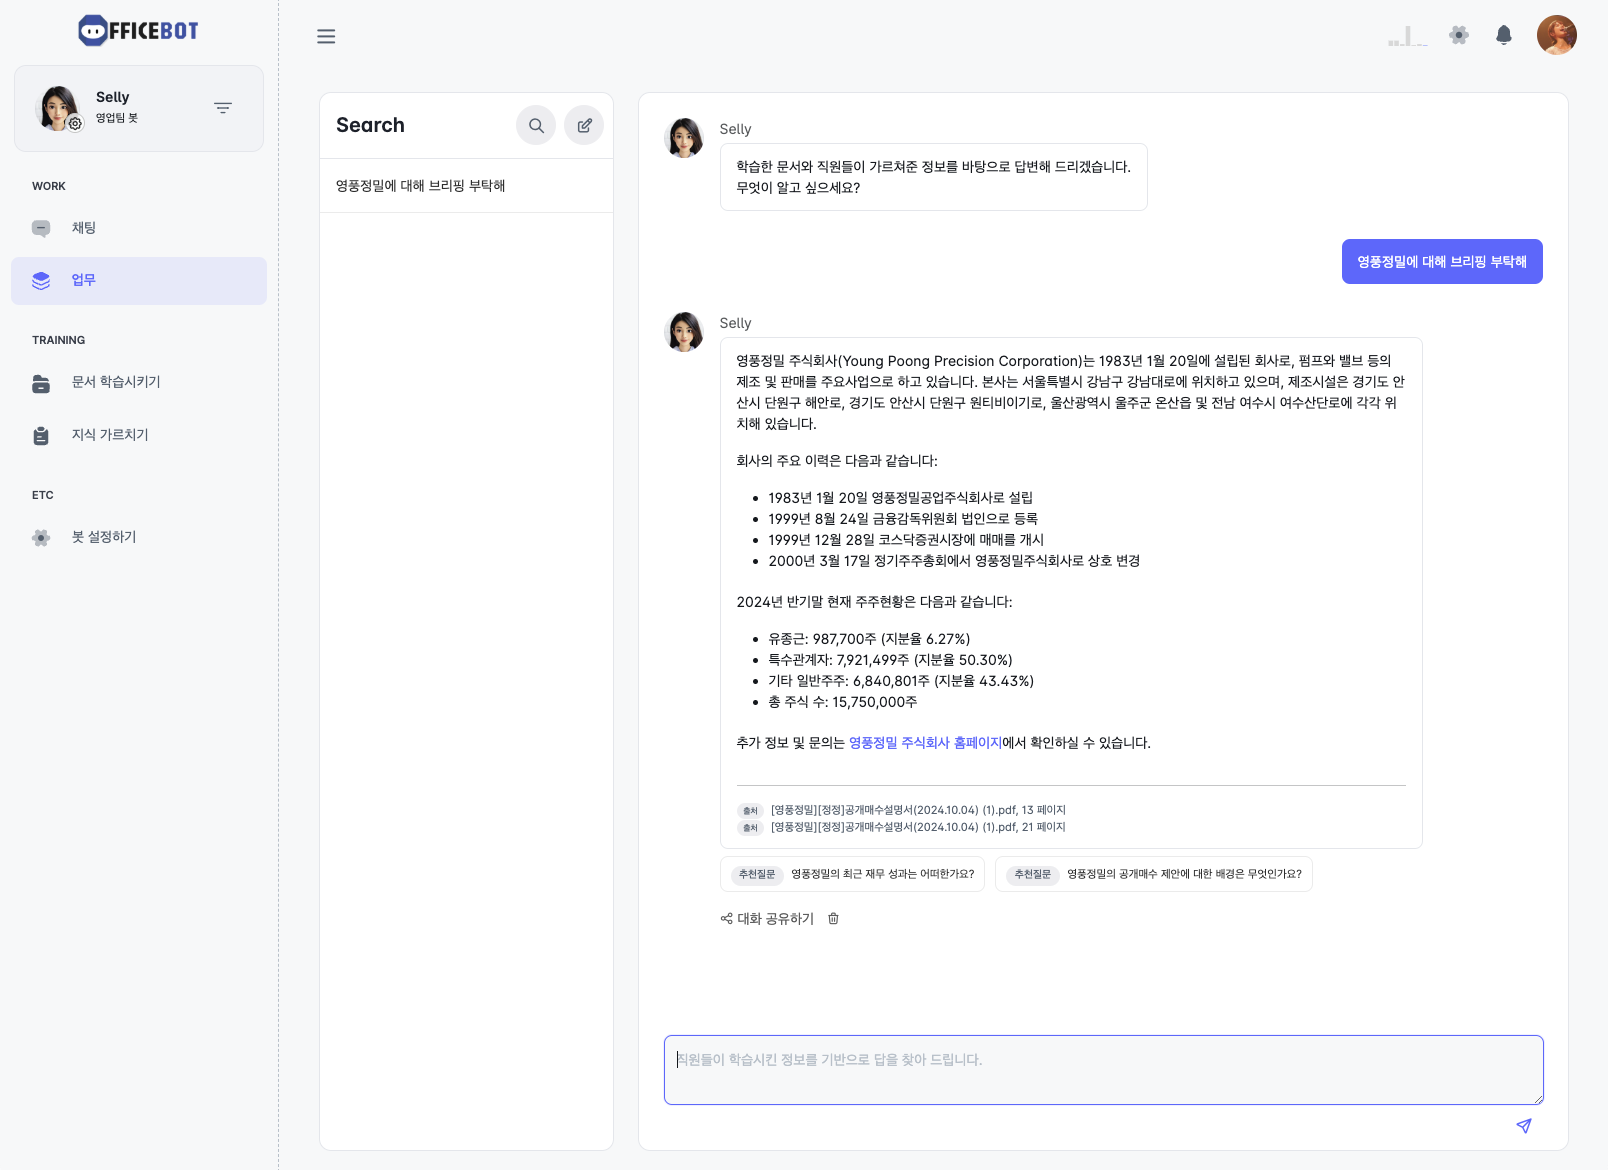Open 봇 설정하기 menu item

pyautogui.click(x=139, y=537)
